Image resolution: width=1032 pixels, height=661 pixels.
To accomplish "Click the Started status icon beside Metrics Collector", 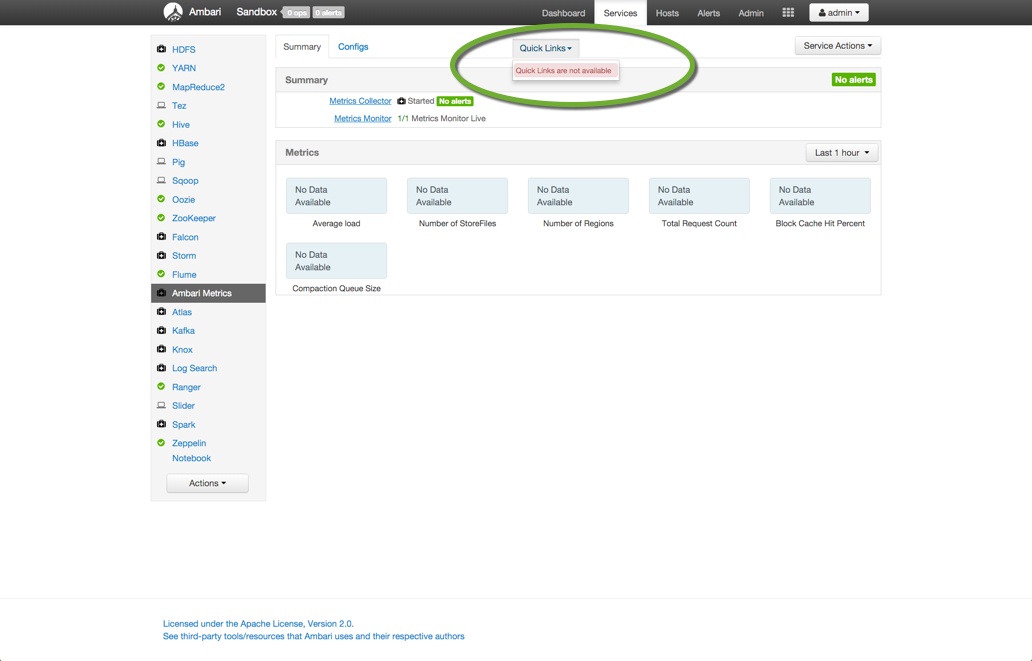I will (x=401, y=101).
